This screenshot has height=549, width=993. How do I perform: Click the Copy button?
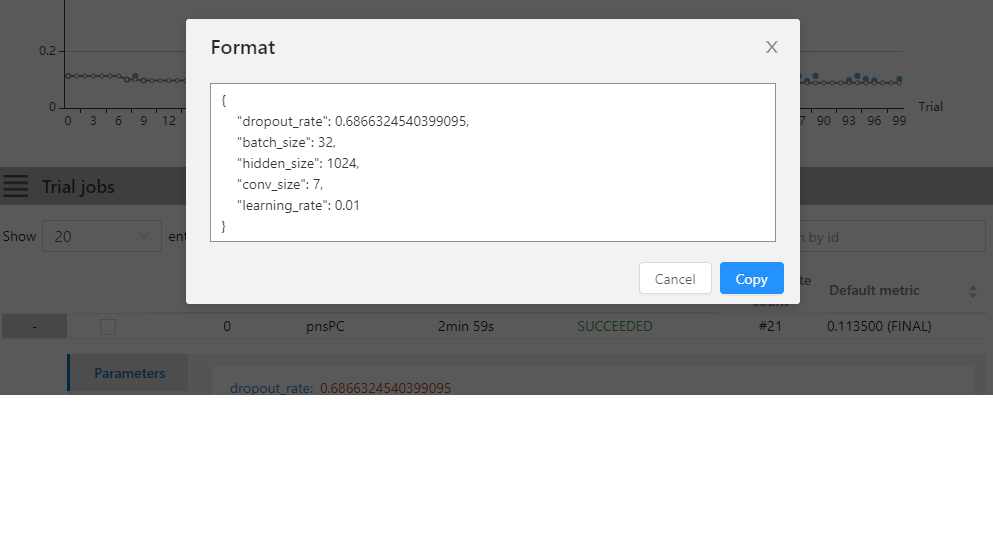(751, 279)
